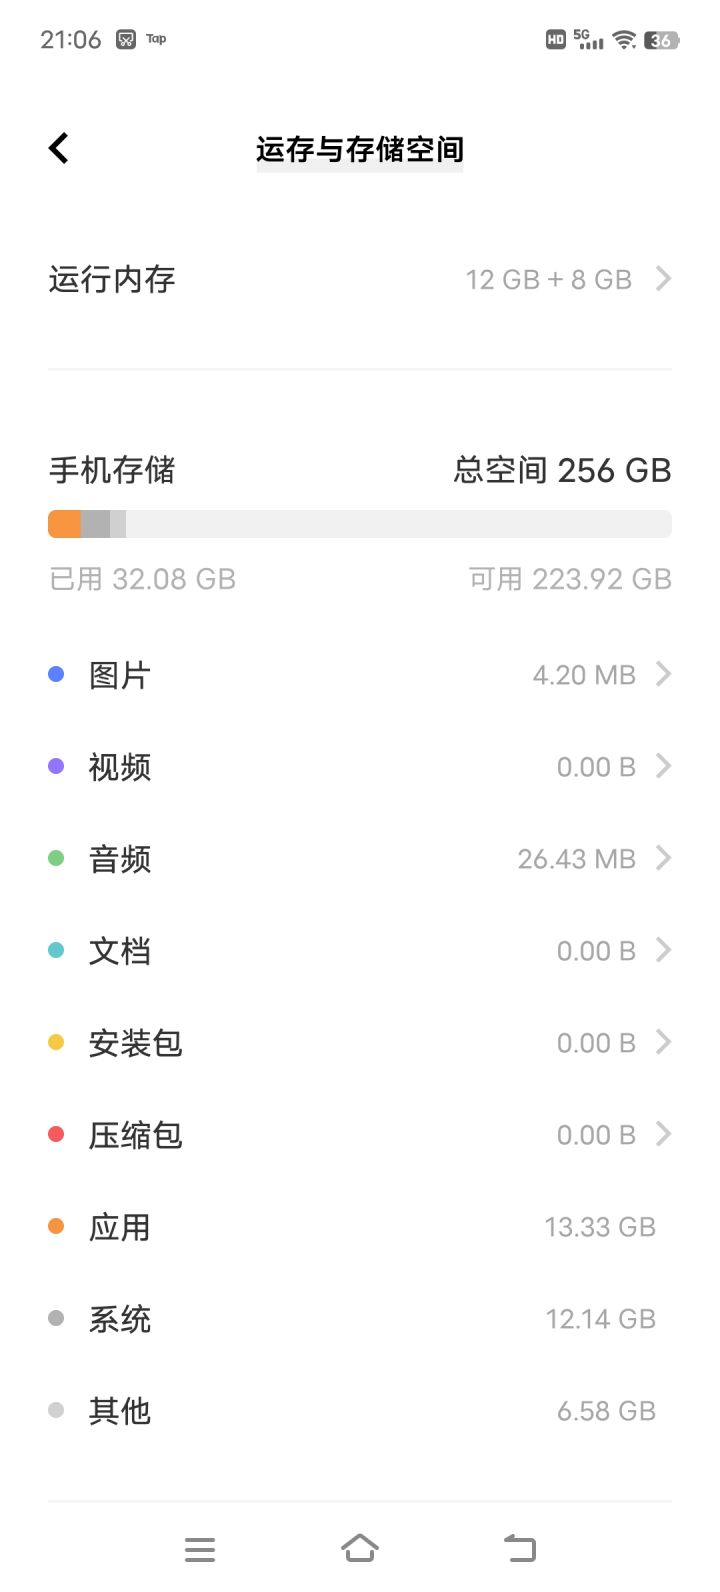Screen dimensions: 720x1592
Task: Tap the 运行内存 label
Action: pos(112,279)
